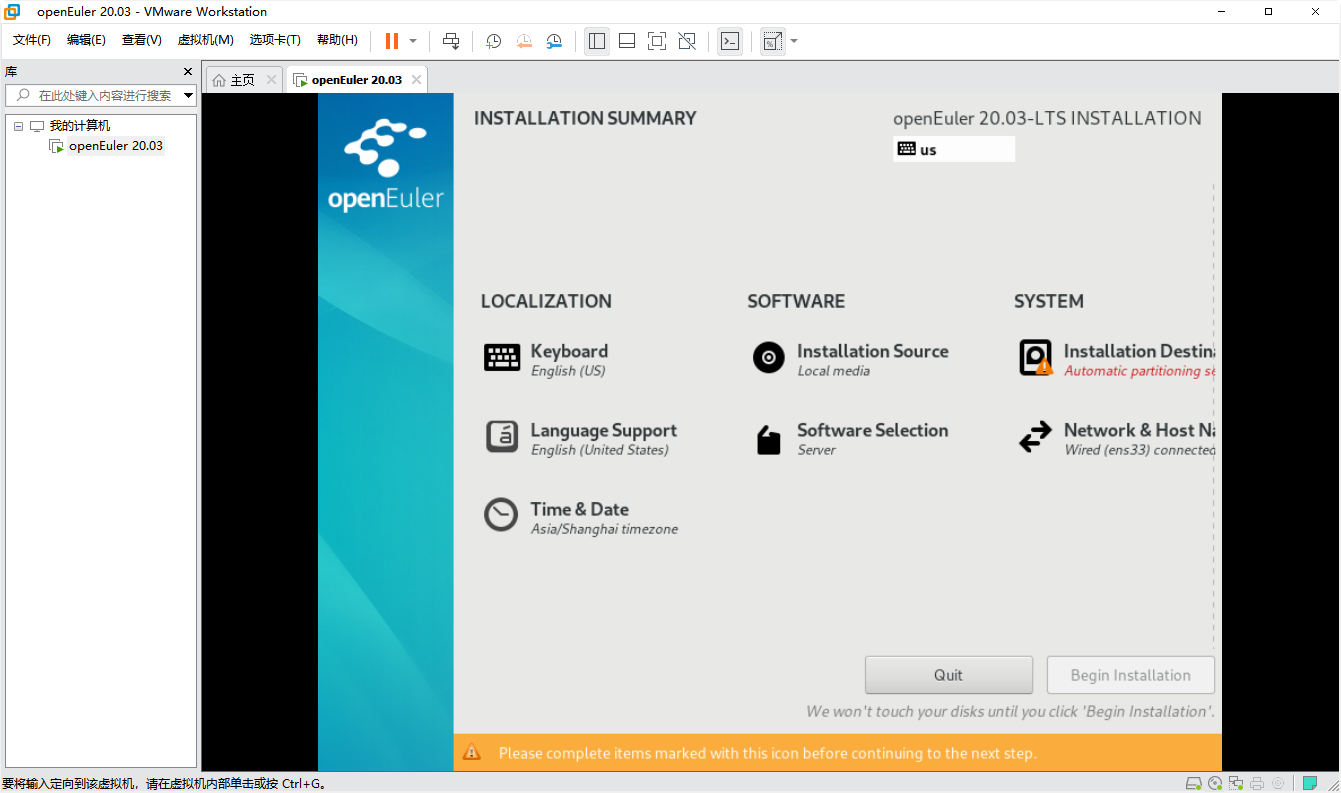Collapse the 我的计算机 tree node
This screenshot has height=793, width=1341.
pos(18,126)
